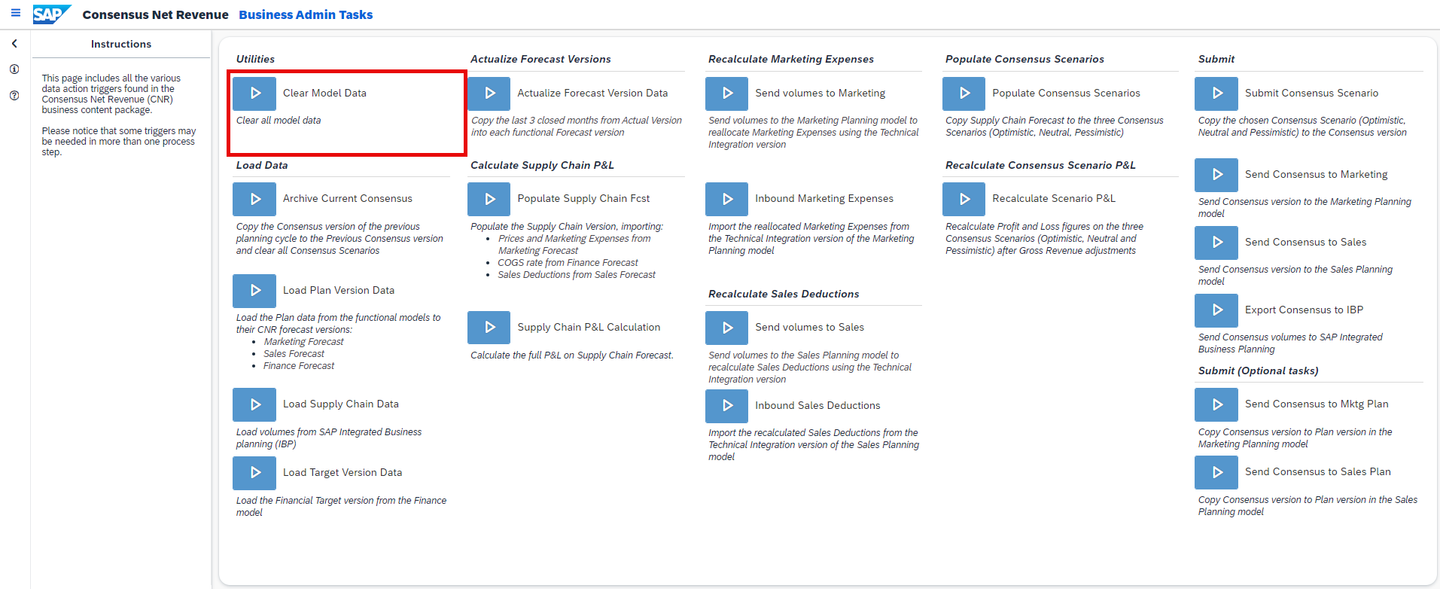This screenshot has width=1440, height=589.
Task: Run the Send Consensus to Sales Plan trigger
Action: (1217, 471)
